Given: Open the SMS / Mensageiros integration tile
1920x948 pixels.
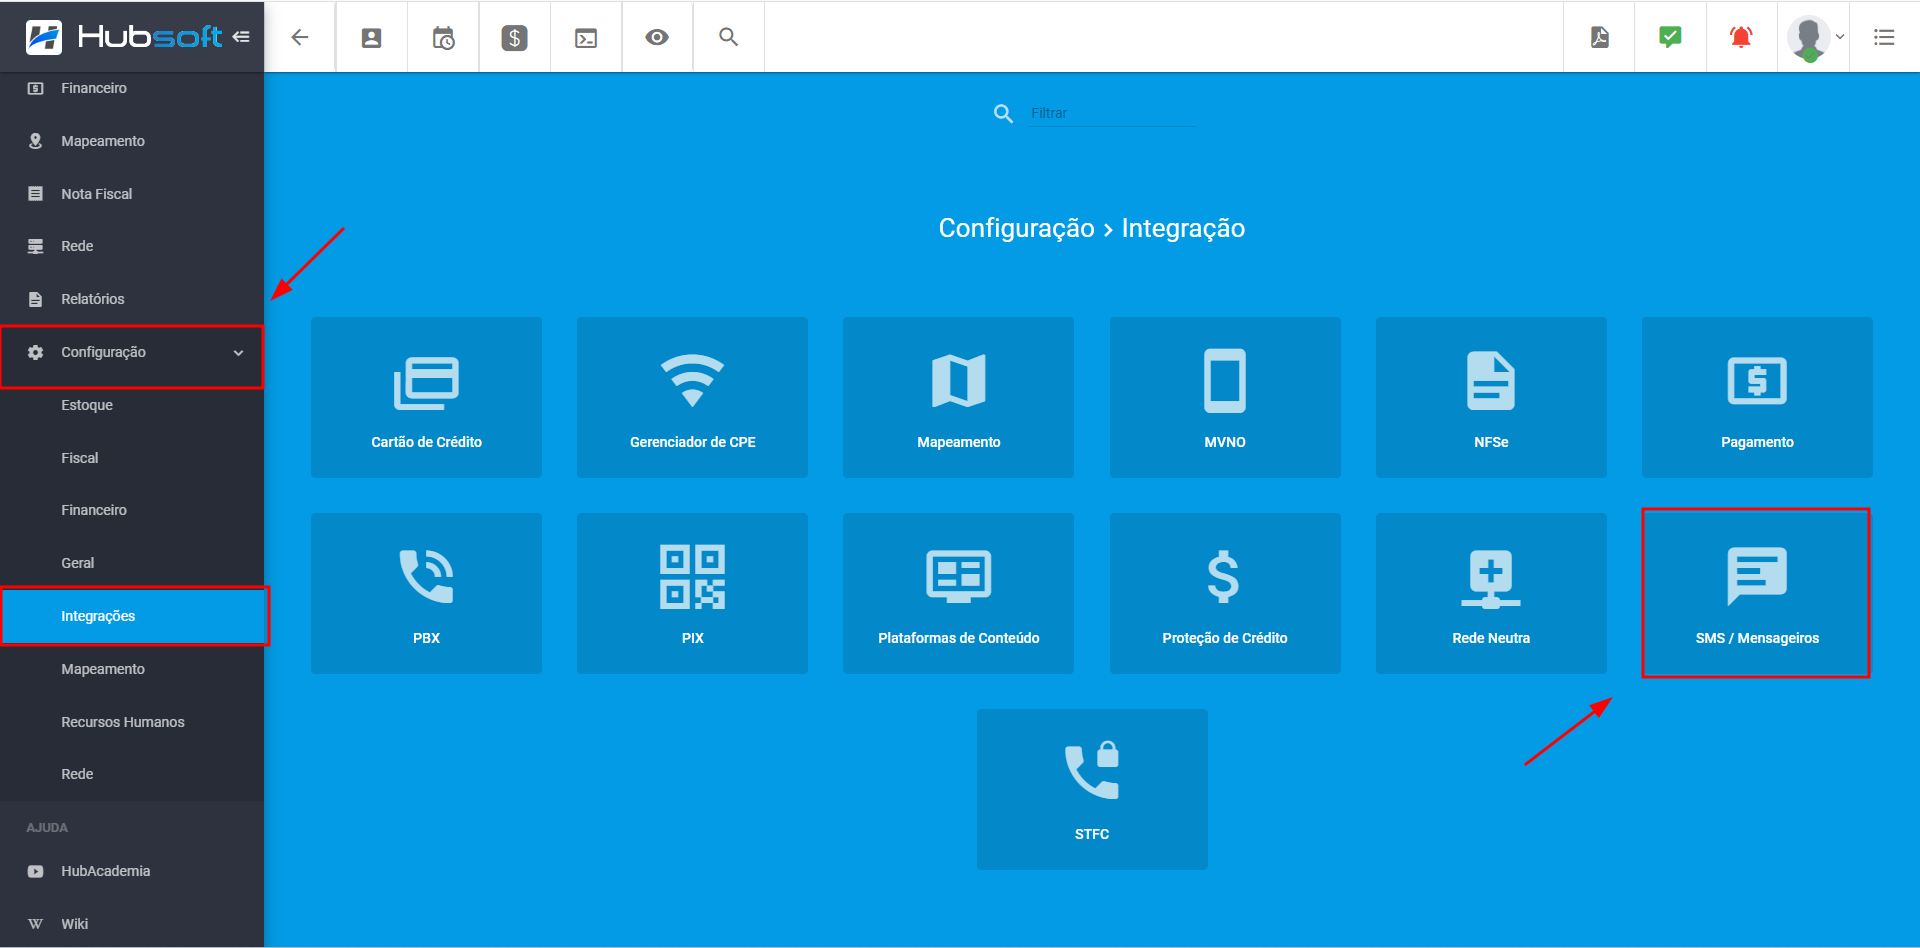Looking at the screenshot, I should (1756, 594).
